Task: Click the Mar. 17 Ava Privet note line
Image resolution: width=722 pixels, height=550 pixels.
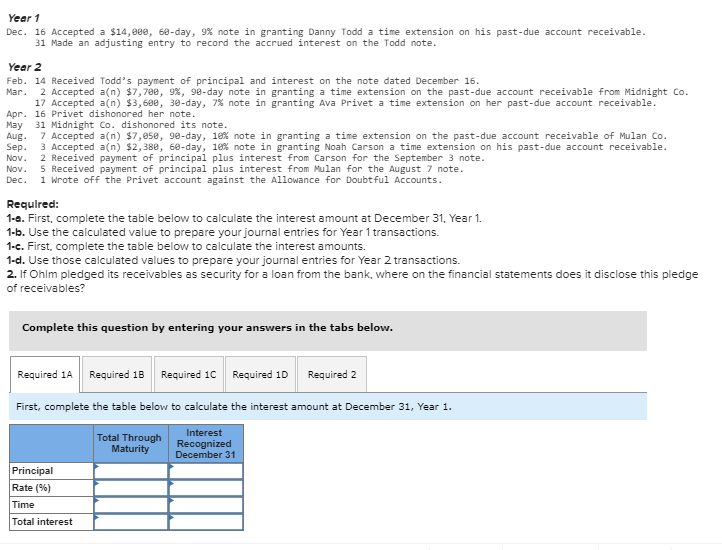Action: (345, 103)
